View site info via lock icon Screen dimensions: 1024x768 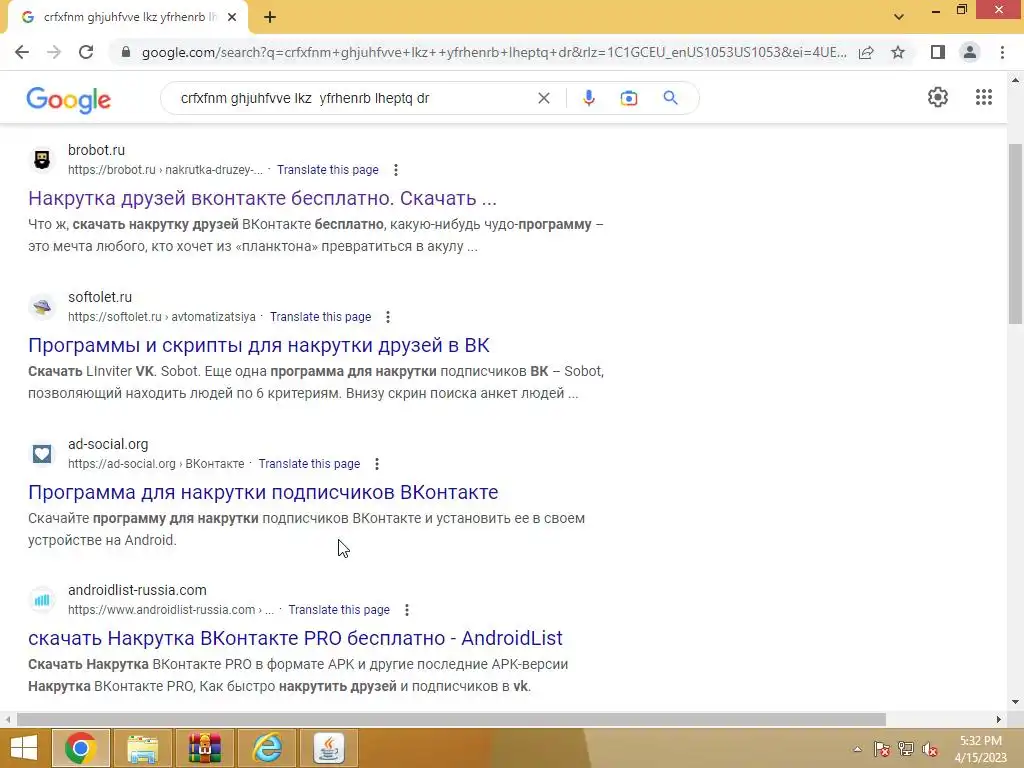click(x=126, y=52)
